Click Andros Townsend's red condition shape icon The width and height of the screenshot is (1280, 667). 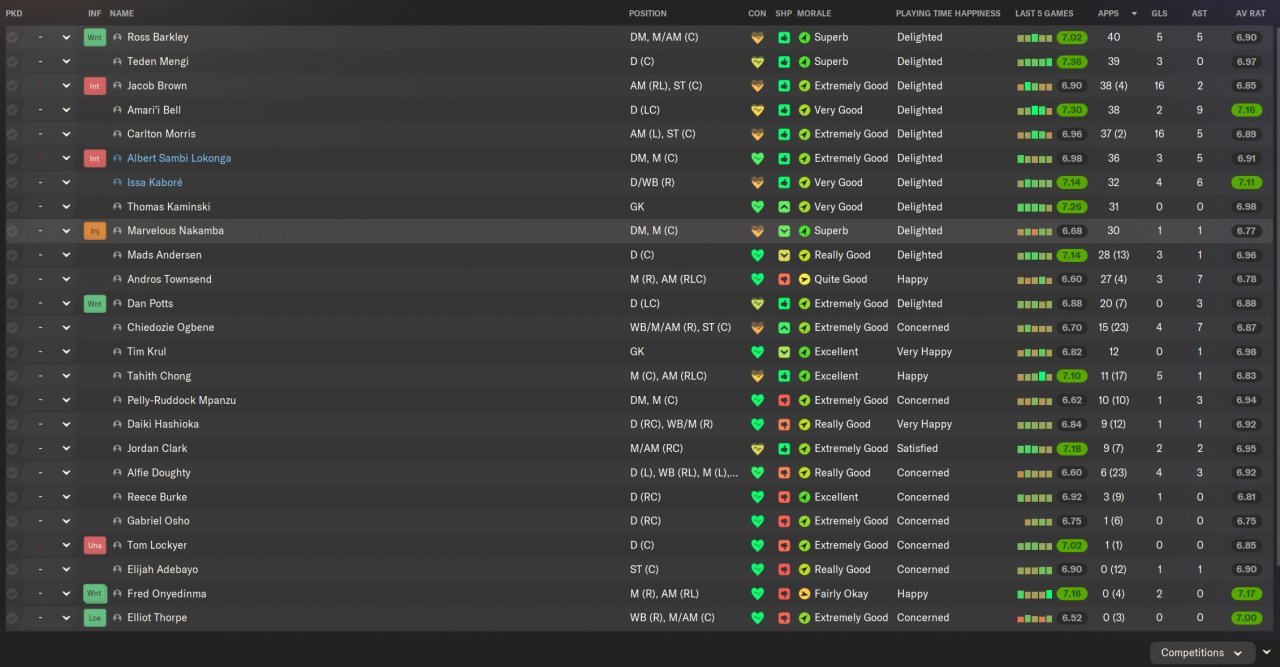pos(784,279)
